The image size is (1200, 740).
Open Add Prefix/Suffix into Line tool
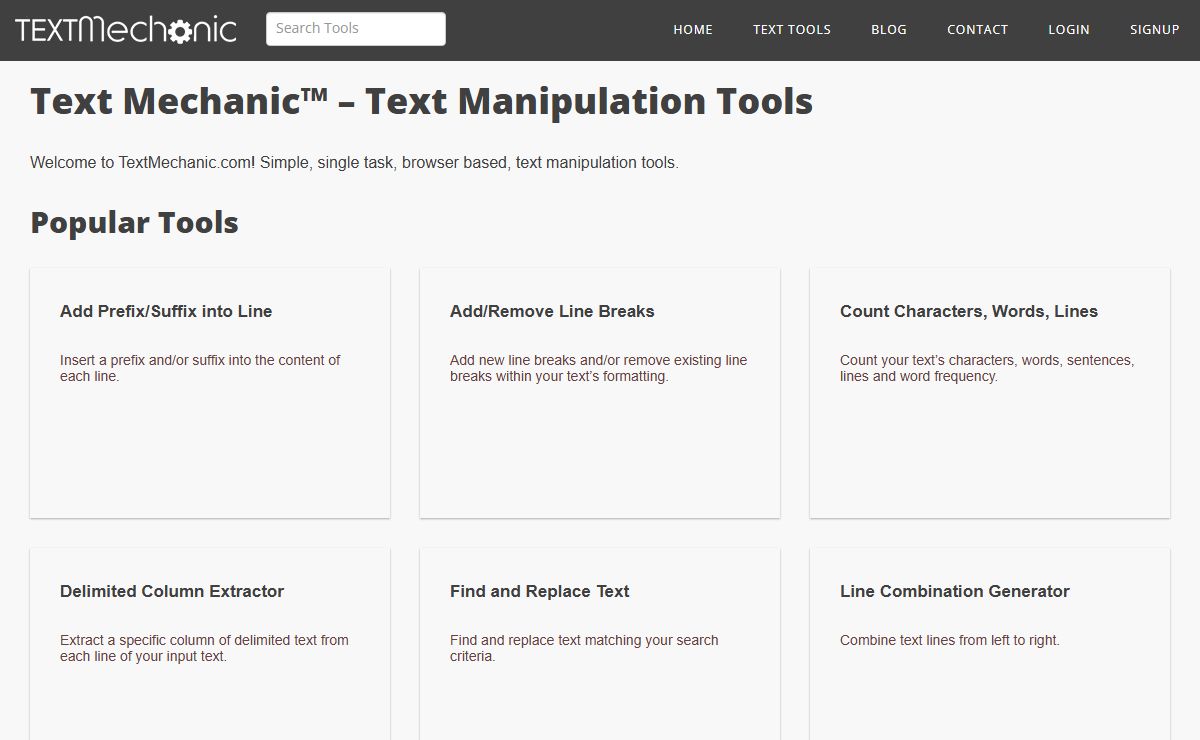[x=166, y=311]
